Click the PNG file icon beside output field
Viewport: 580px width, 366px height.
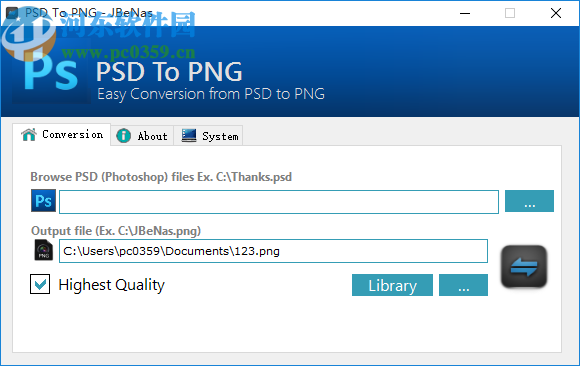coord(44,250)
